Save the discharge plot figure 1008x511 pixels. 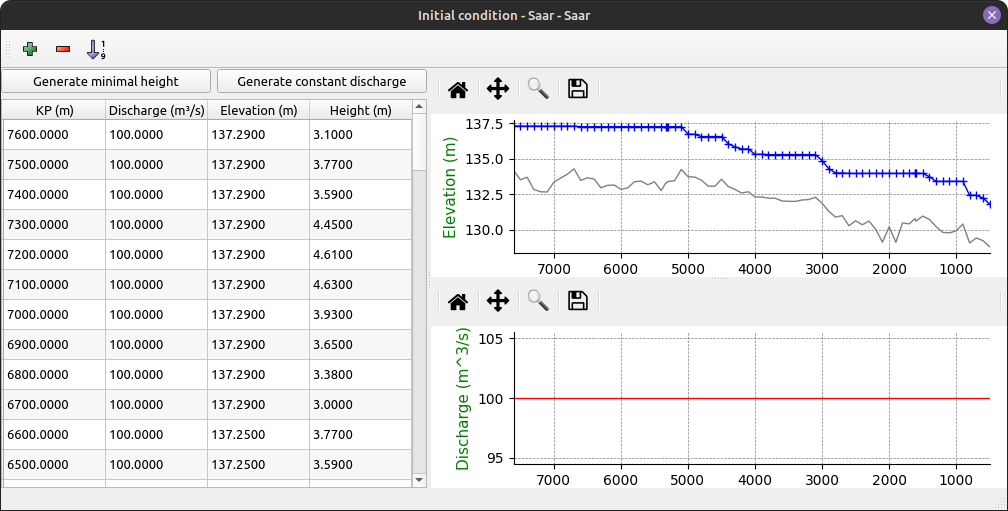[577, 301]
